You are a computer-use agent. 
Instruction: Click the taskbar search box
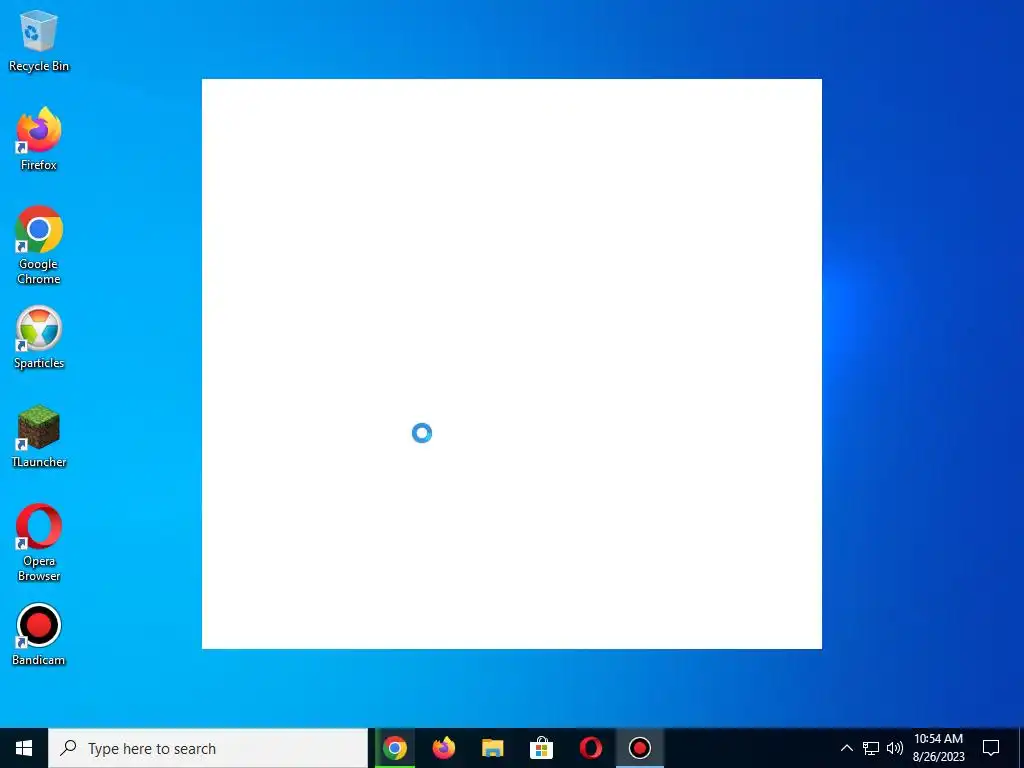[208, 748]
